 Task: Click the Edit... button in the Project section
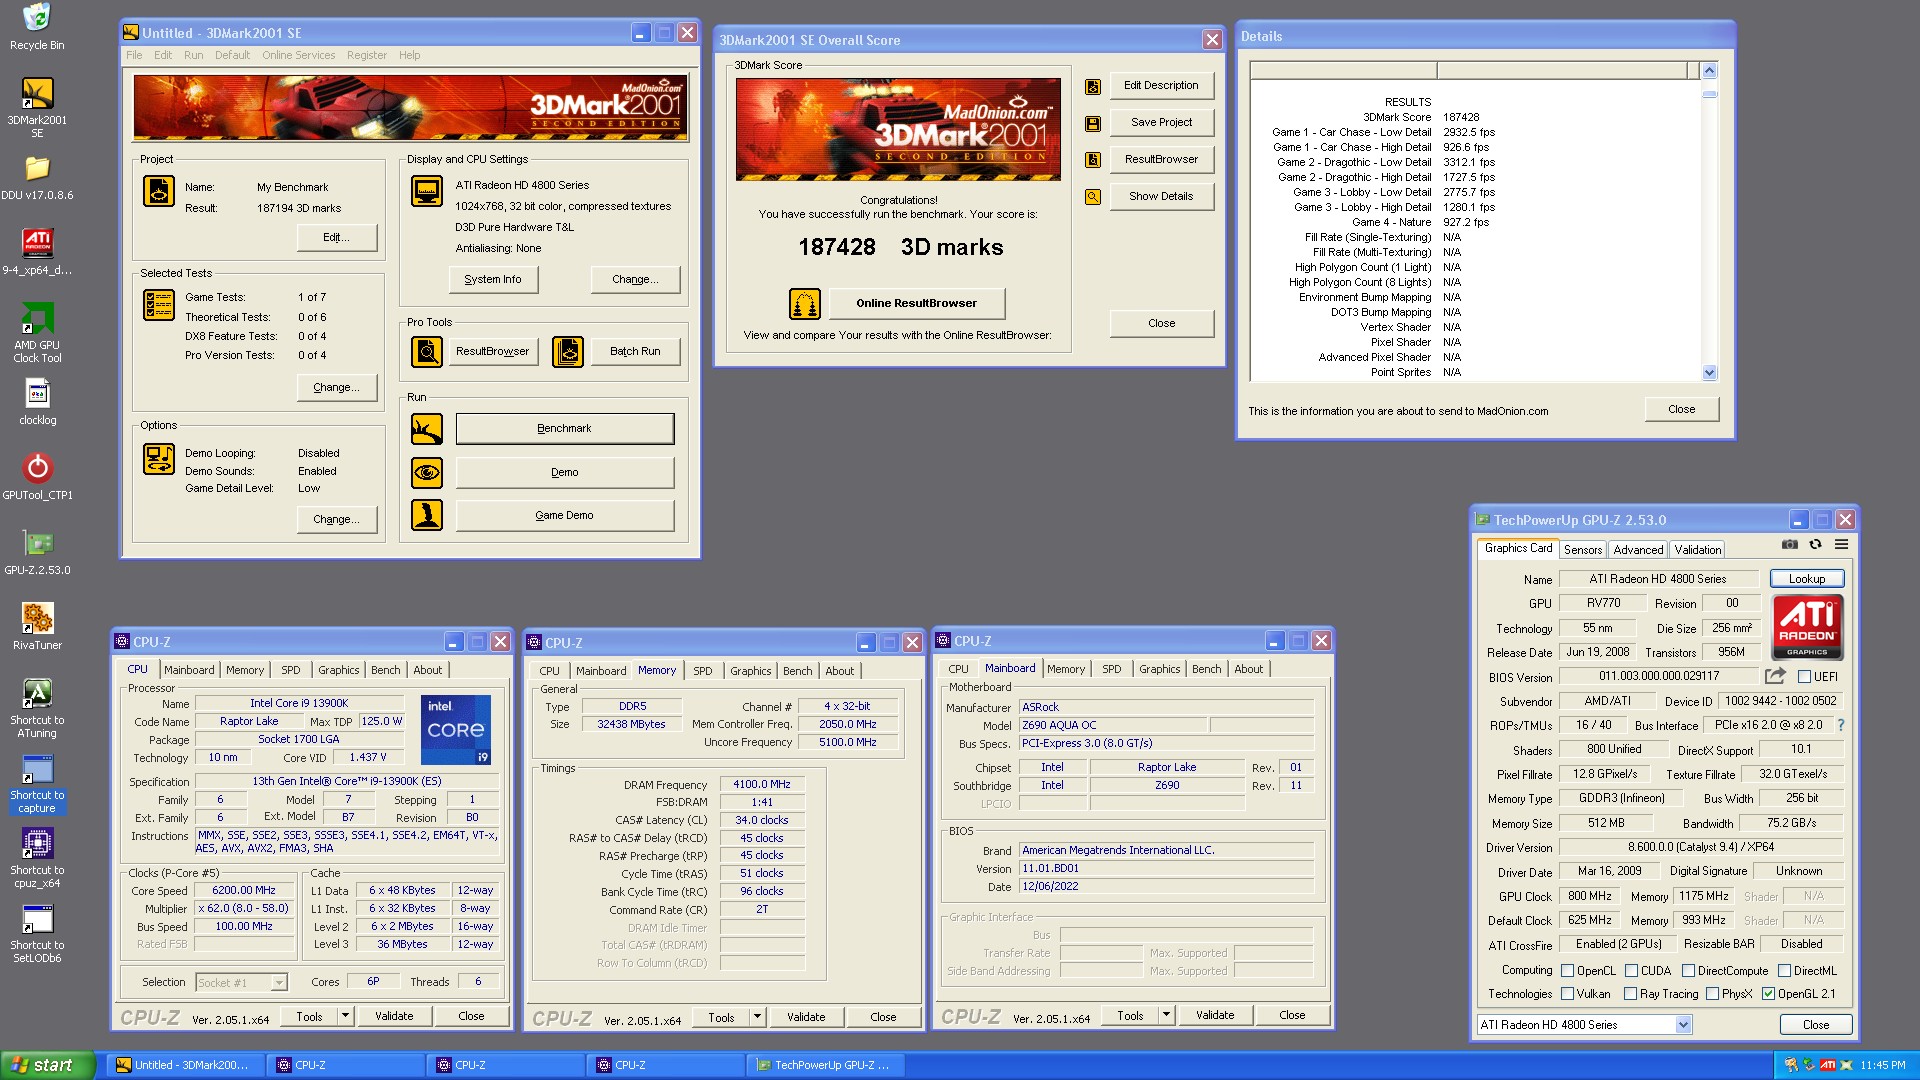pyautogui.click(x=337, y=238)
